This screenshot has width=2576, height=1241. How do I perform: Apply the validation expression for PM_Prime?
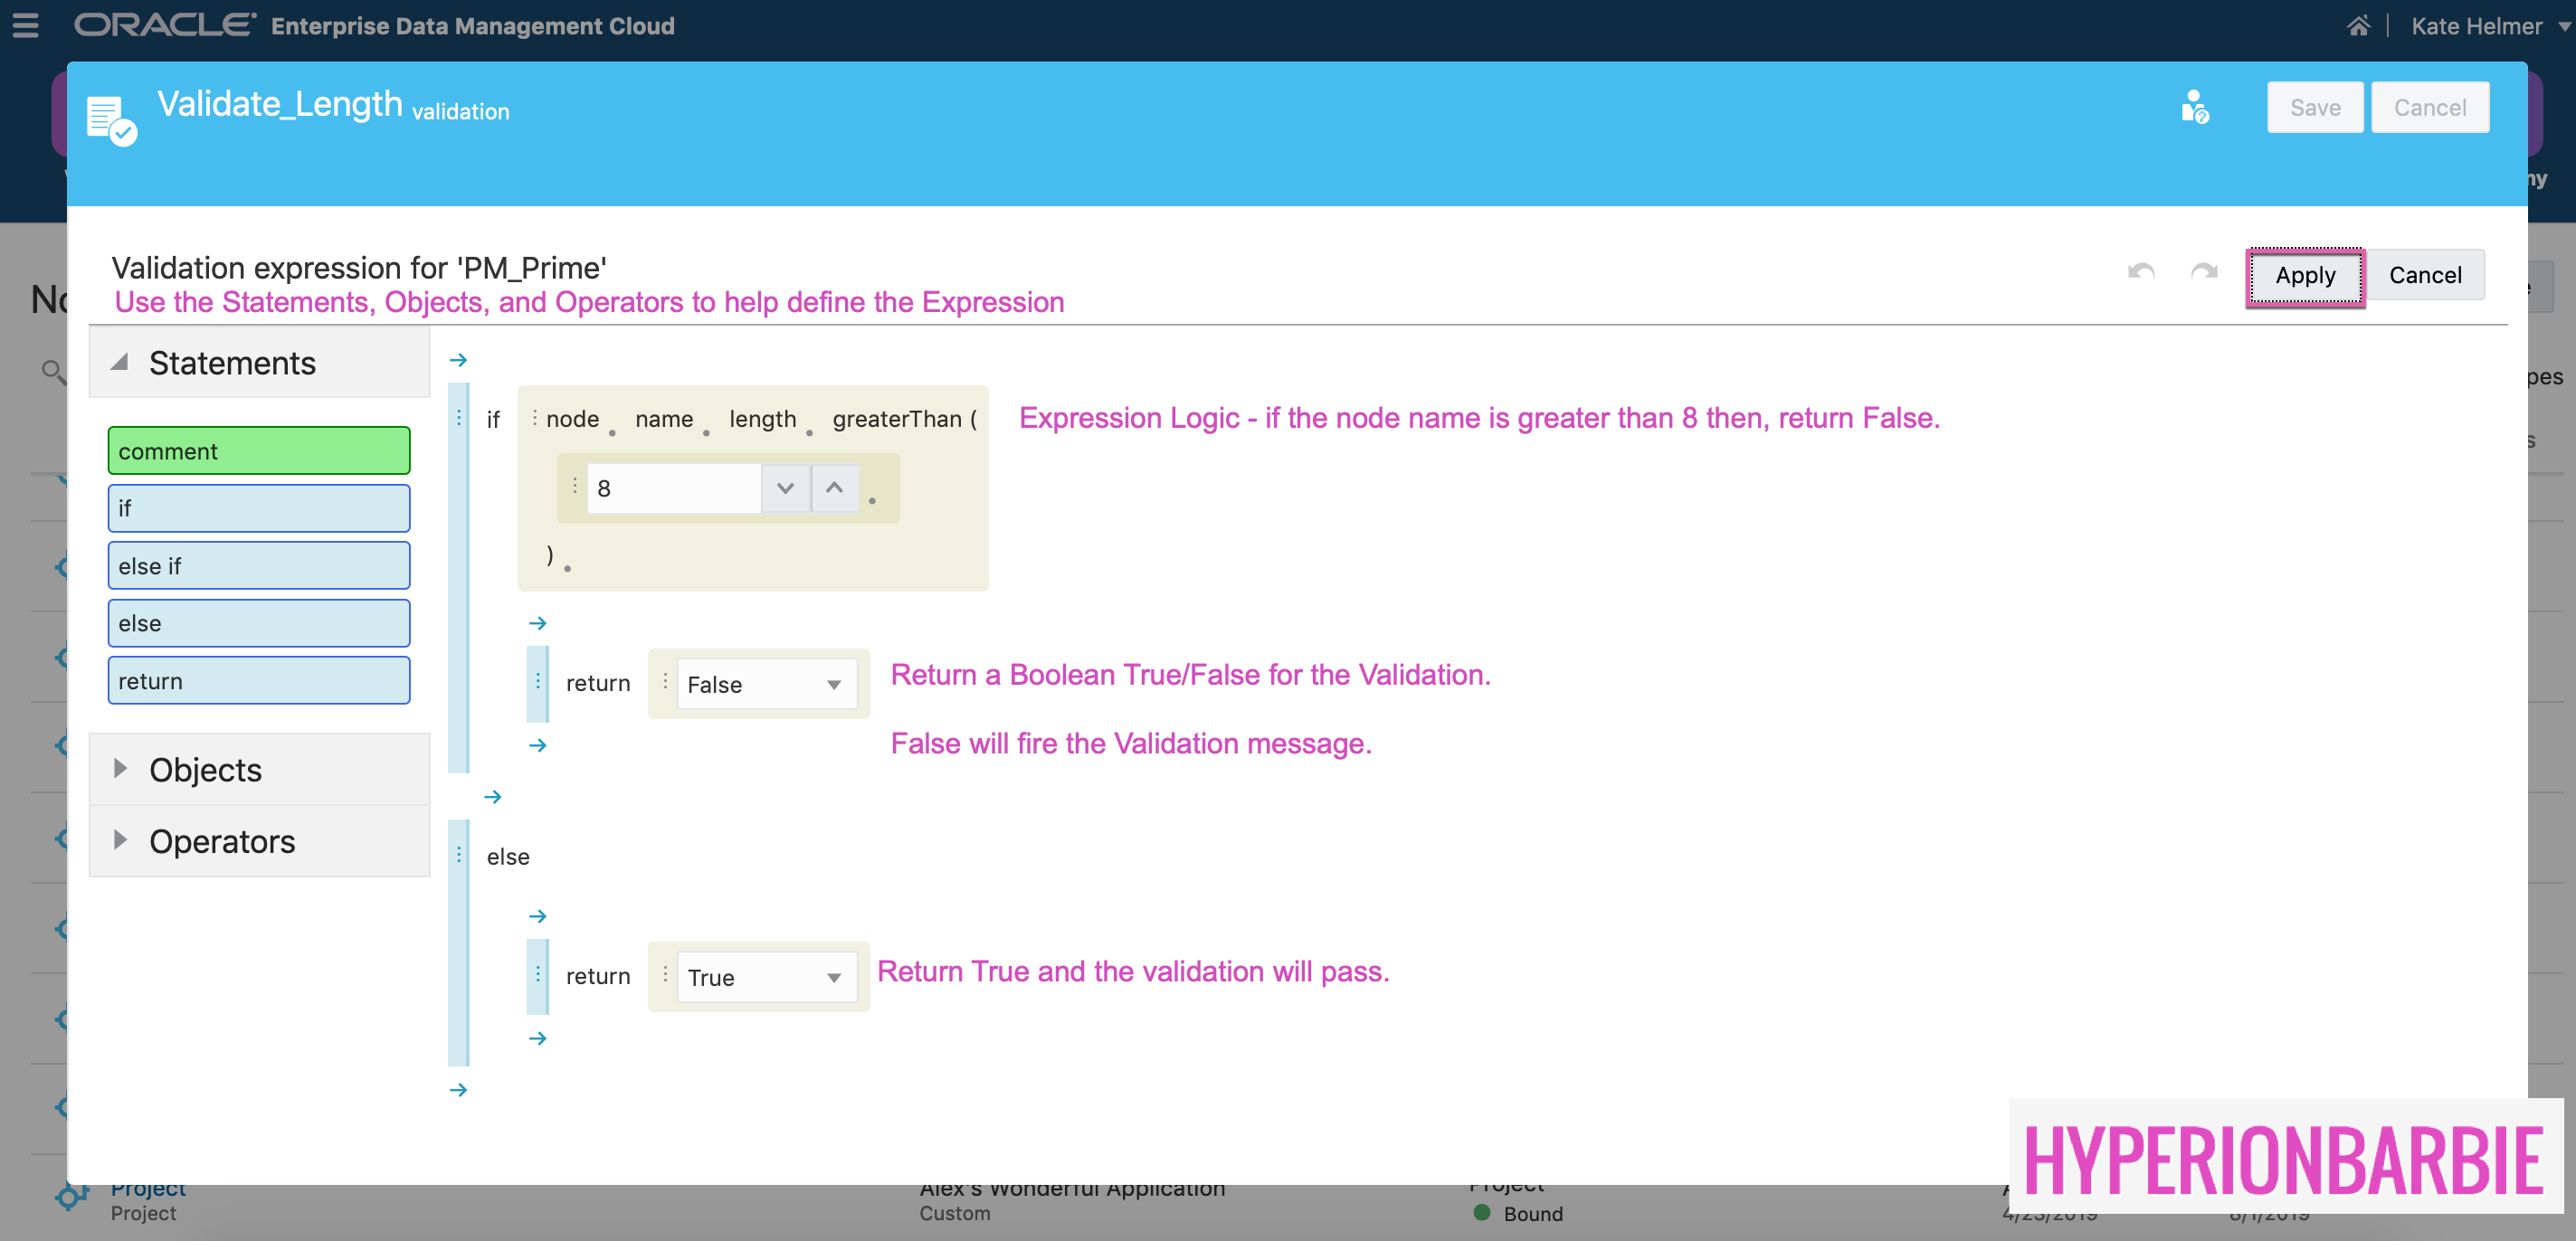pos(2305,276)
